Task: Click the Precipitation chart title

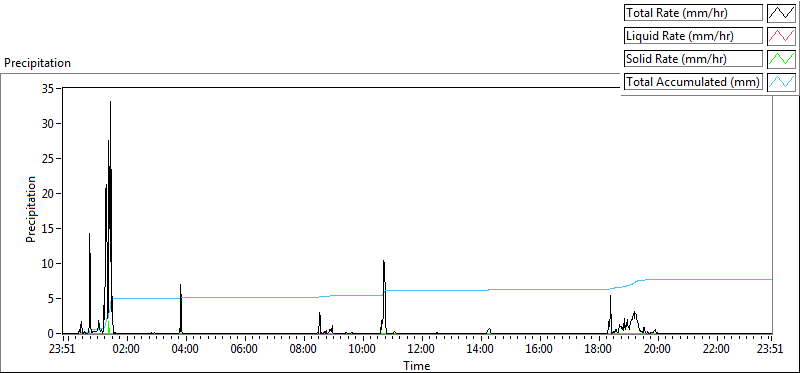Action: (37, 63)
